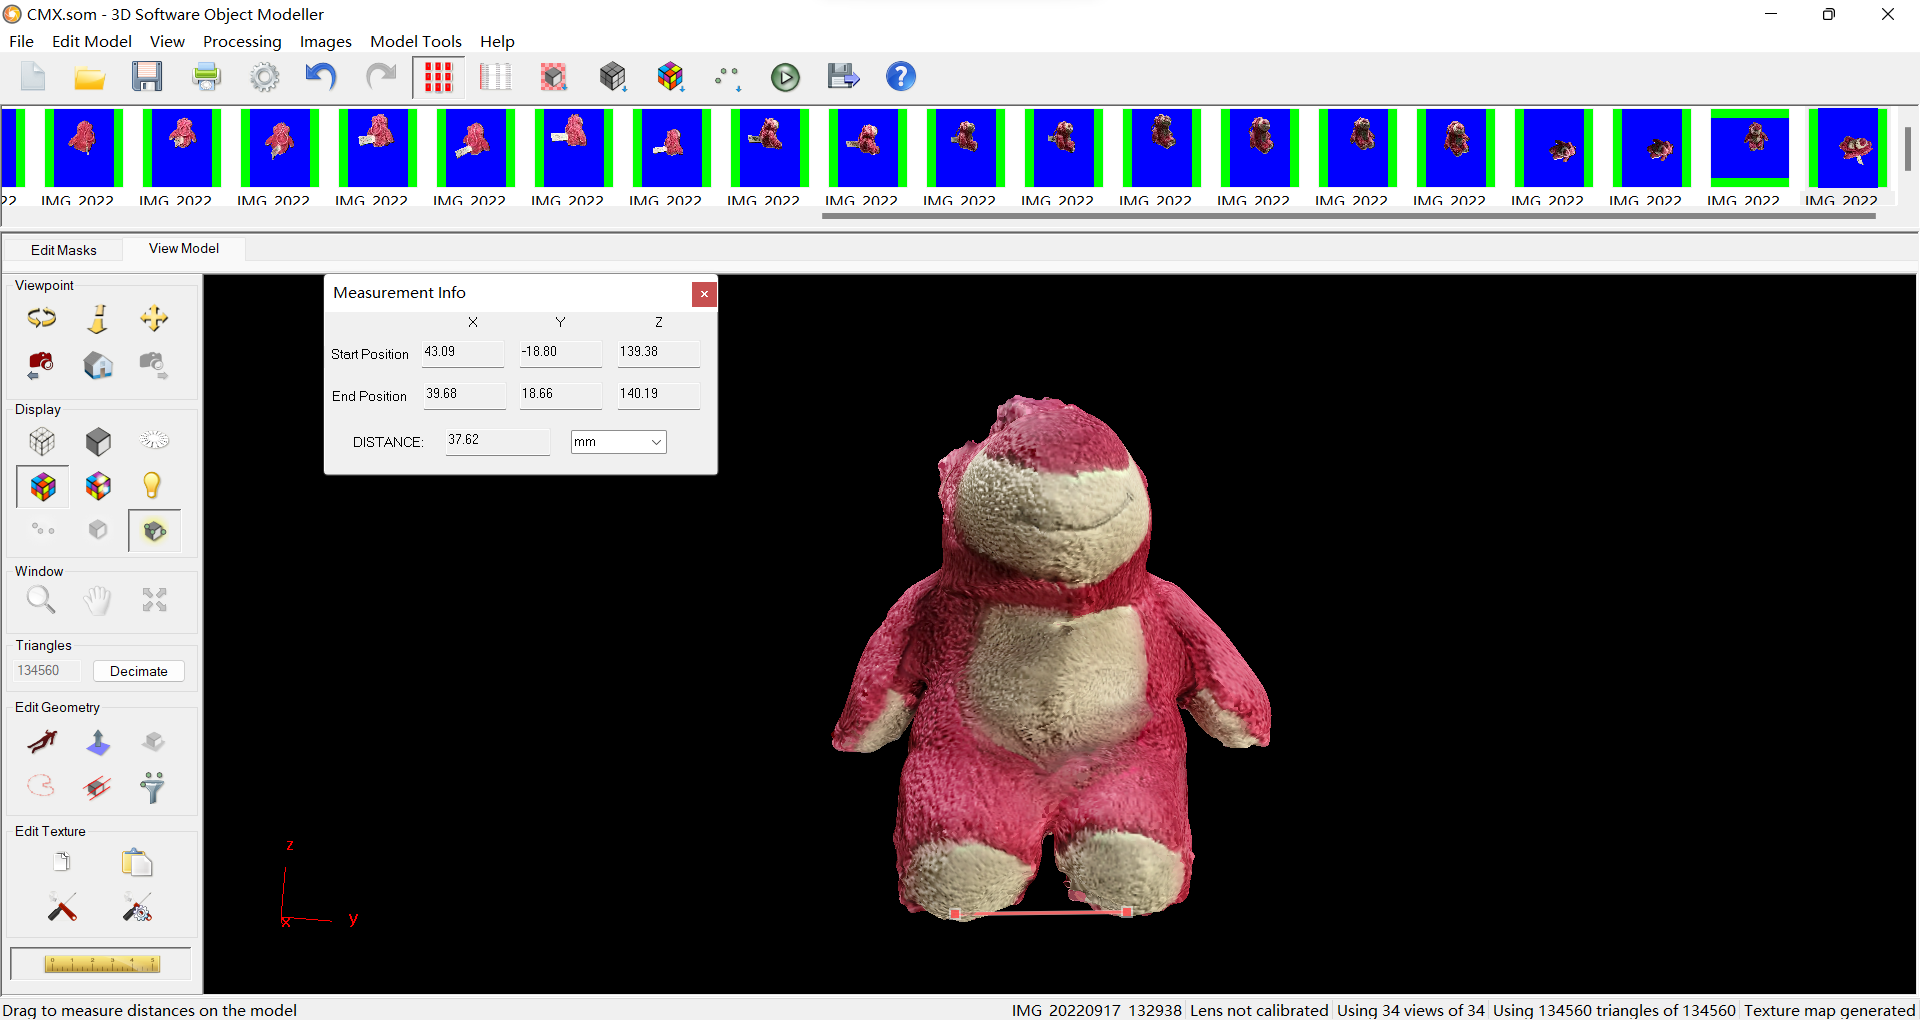Toggle the highlighted cube-with-points display button
Image resolution: width=1920 pixels, height=1020 pixels.
(154, 531)
